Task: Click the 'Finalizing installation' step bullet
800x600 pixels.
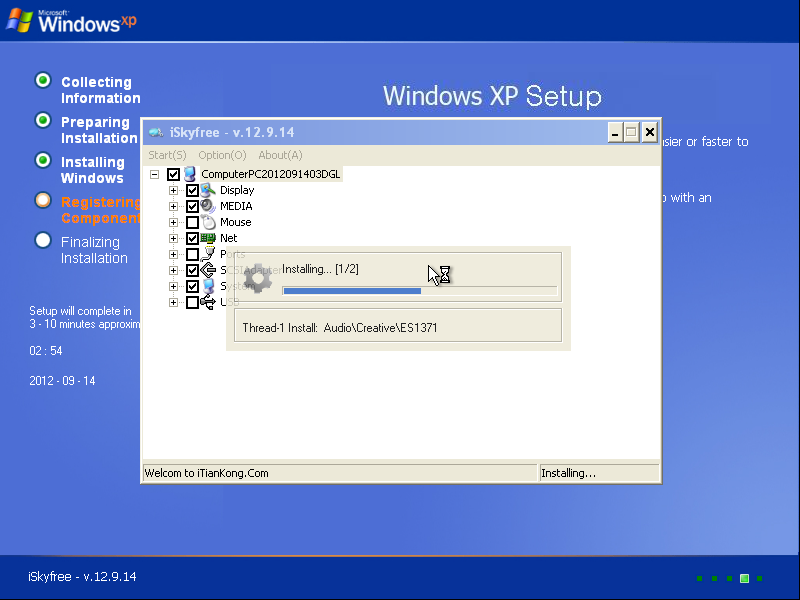Action: coord(43,240)
